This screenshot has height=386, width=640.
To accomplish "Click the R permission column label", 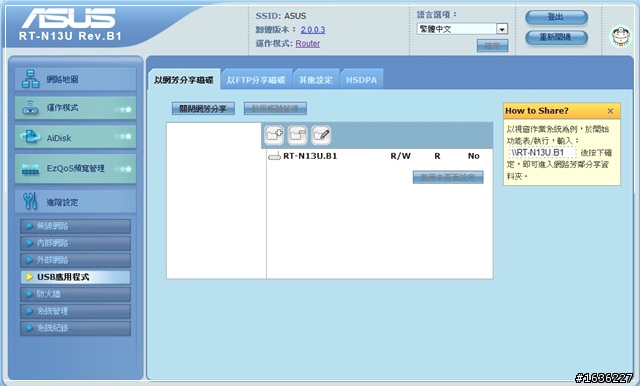I will (437, 156).
